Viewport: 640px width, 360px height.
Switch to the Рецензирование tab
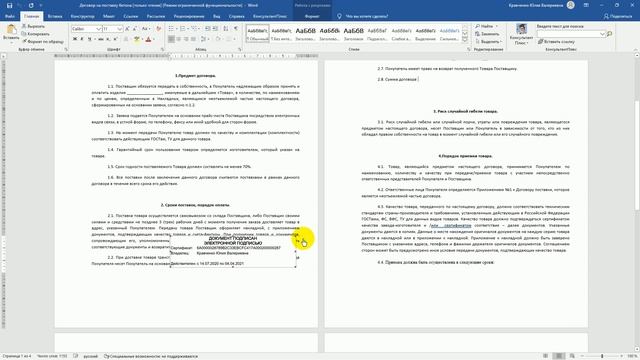tap(189, 16)
